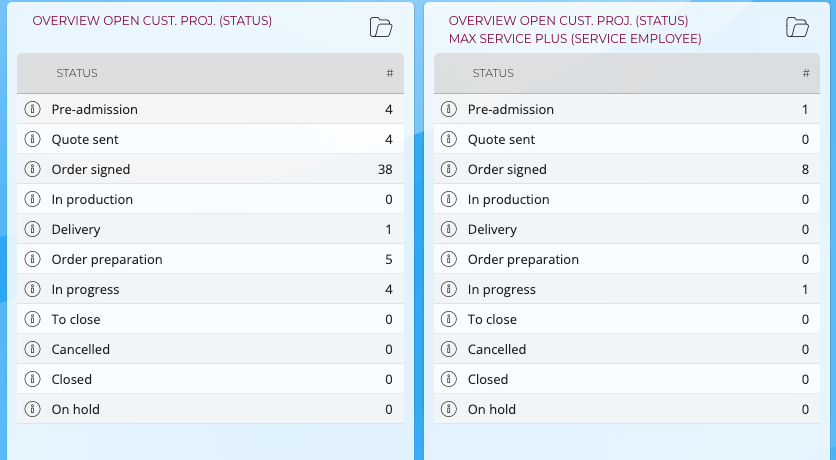This screenshot has width=836, height=460.
Task: Click info icon for In progress in Max Service panel
Action: point(449,289)
